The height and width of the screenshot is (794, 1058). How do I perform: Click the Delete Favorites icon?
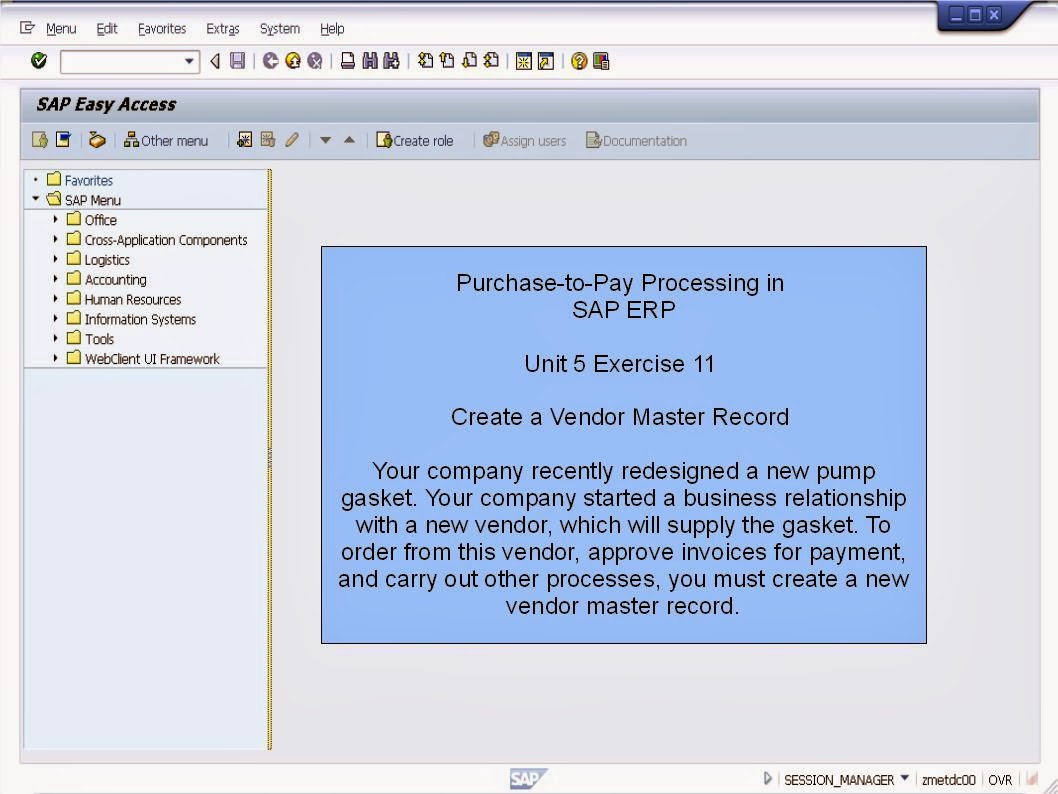pyautogui.click(x=268, y=140)
